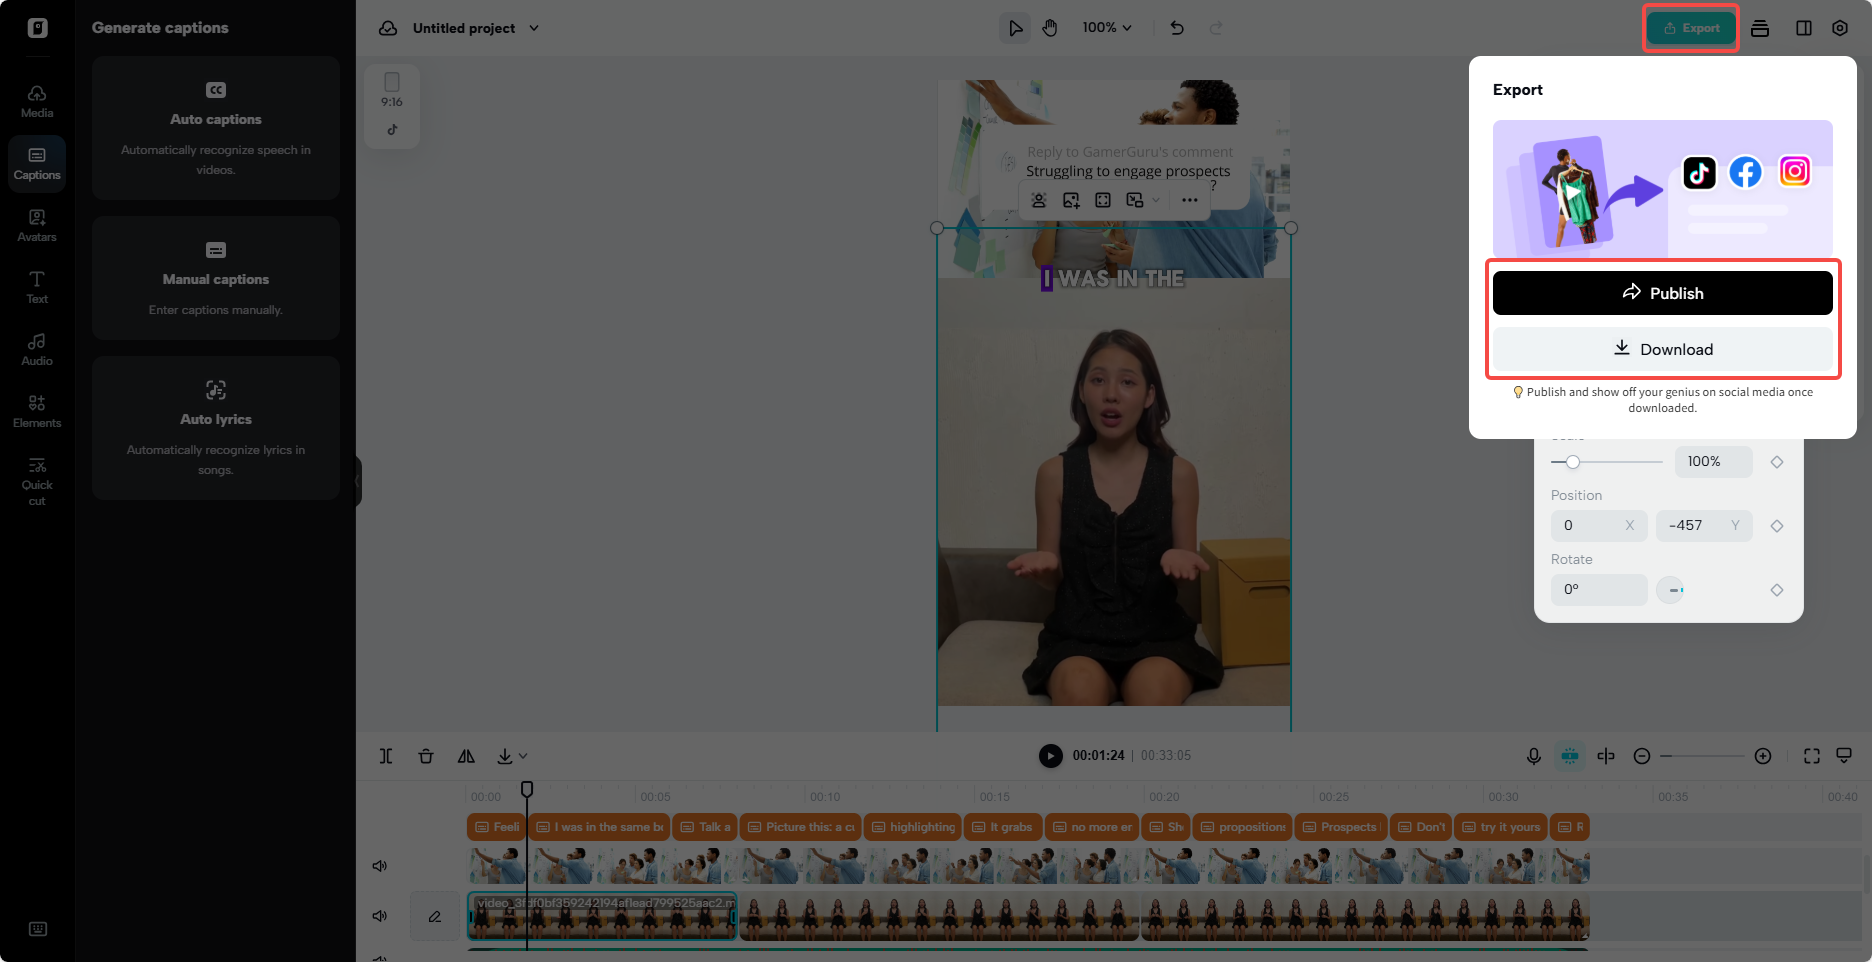
Task: Open the voiceover microphone tool
Action: (x=1534, y=756)
